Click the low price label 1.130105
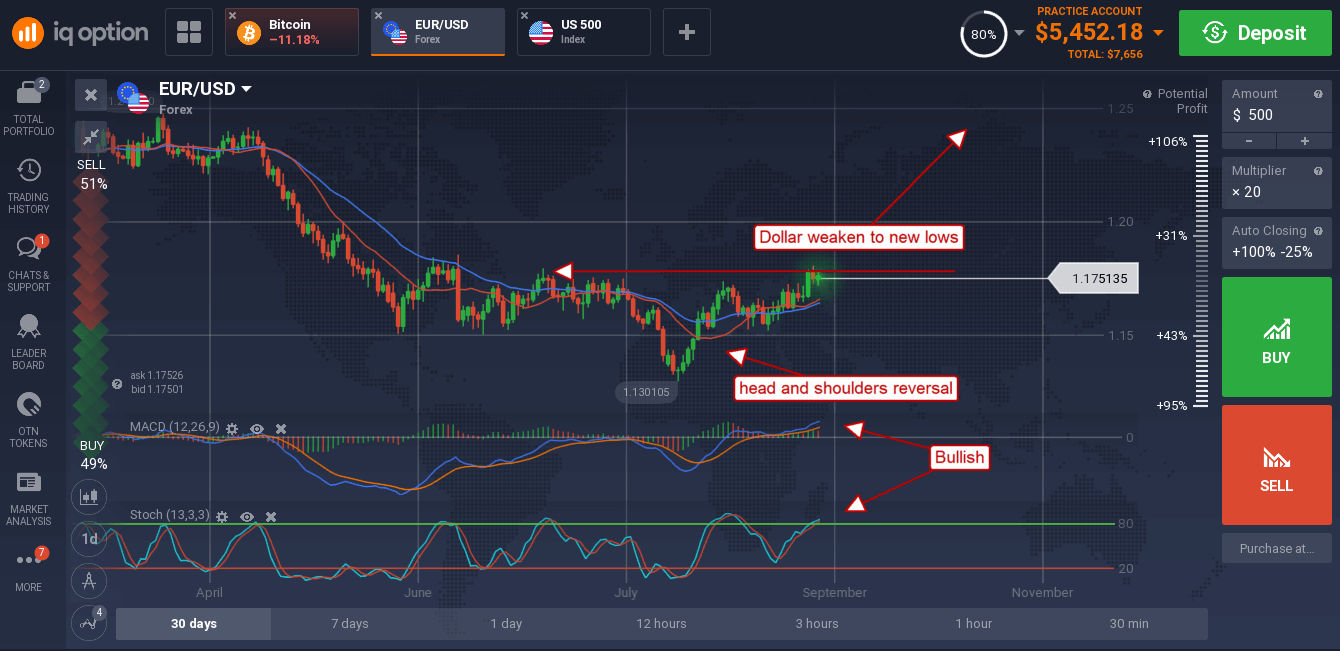Screen dimensions: 1340x651 (x=645, y=393)
